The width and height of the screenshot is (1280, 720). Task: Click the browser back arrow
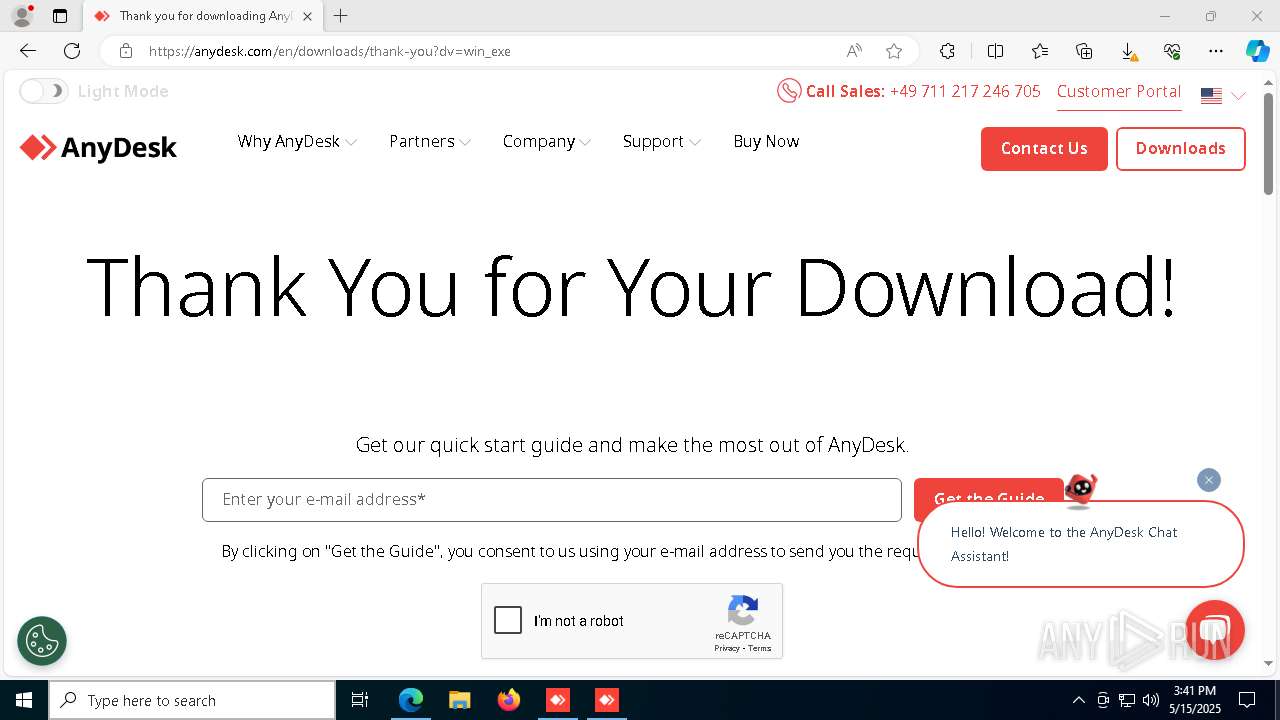coord(28,51)
